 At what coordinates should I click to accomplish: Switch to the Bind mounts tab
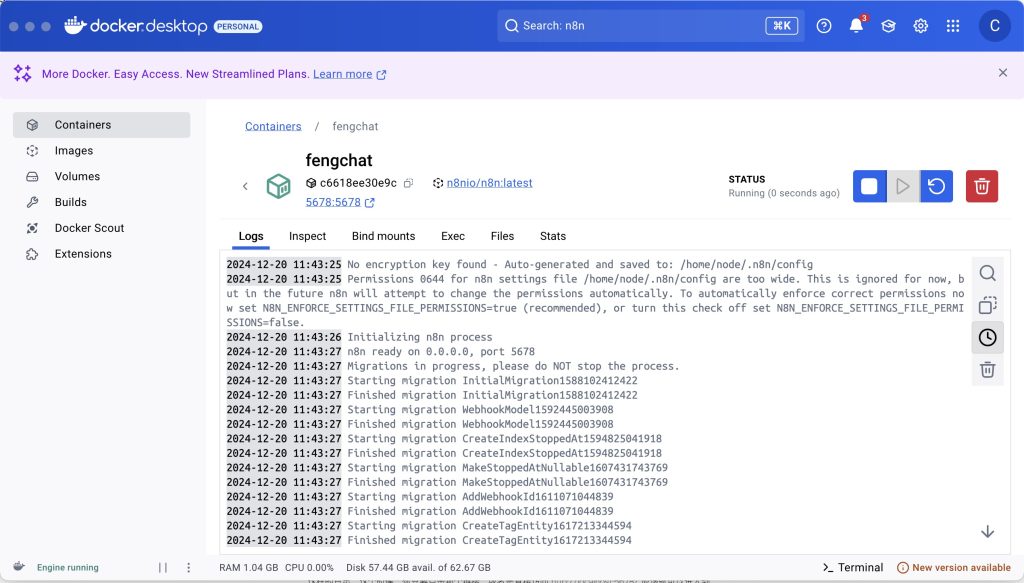[383, 236]
